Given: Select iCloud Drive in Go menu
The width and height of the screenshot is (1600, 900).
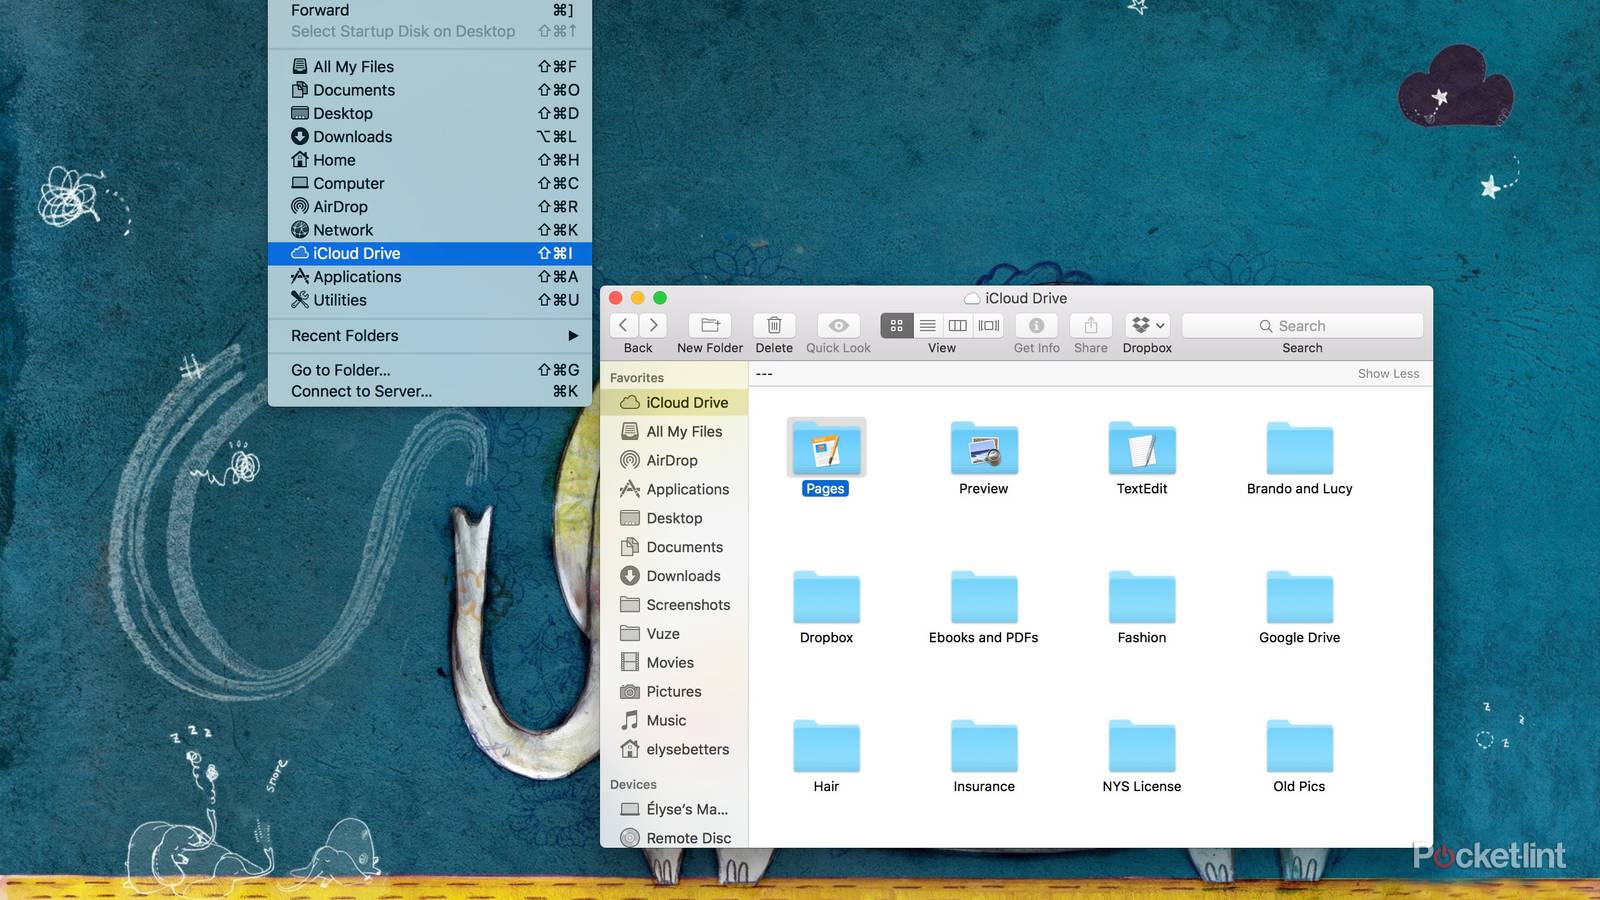Looking at the screenshot, I should 430,253.
